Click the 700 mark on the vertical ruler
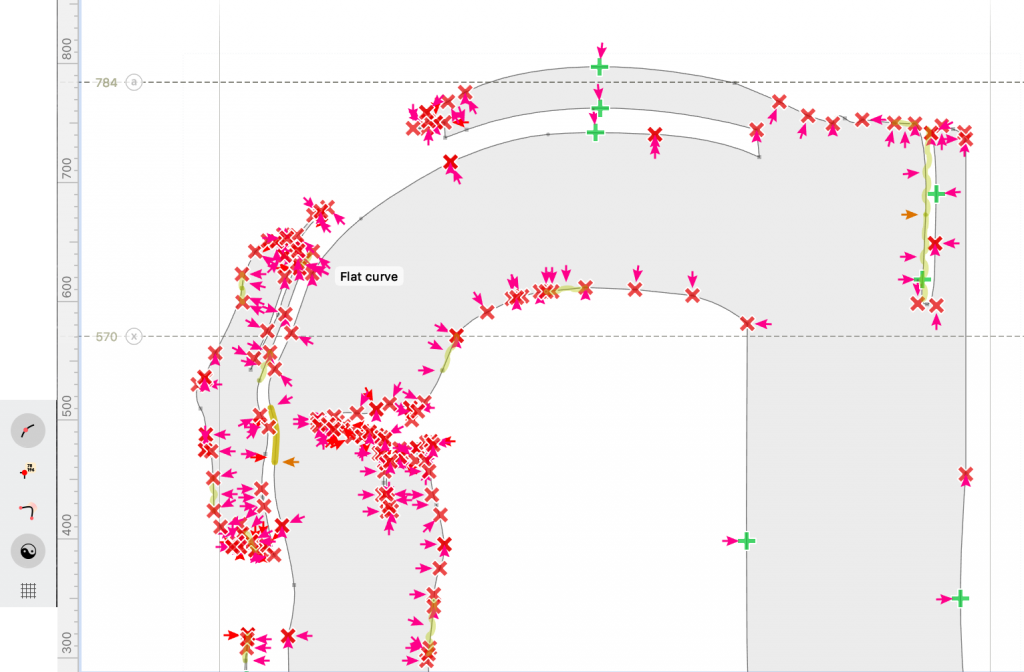The image size is (1024, 672). pos(68,168)
